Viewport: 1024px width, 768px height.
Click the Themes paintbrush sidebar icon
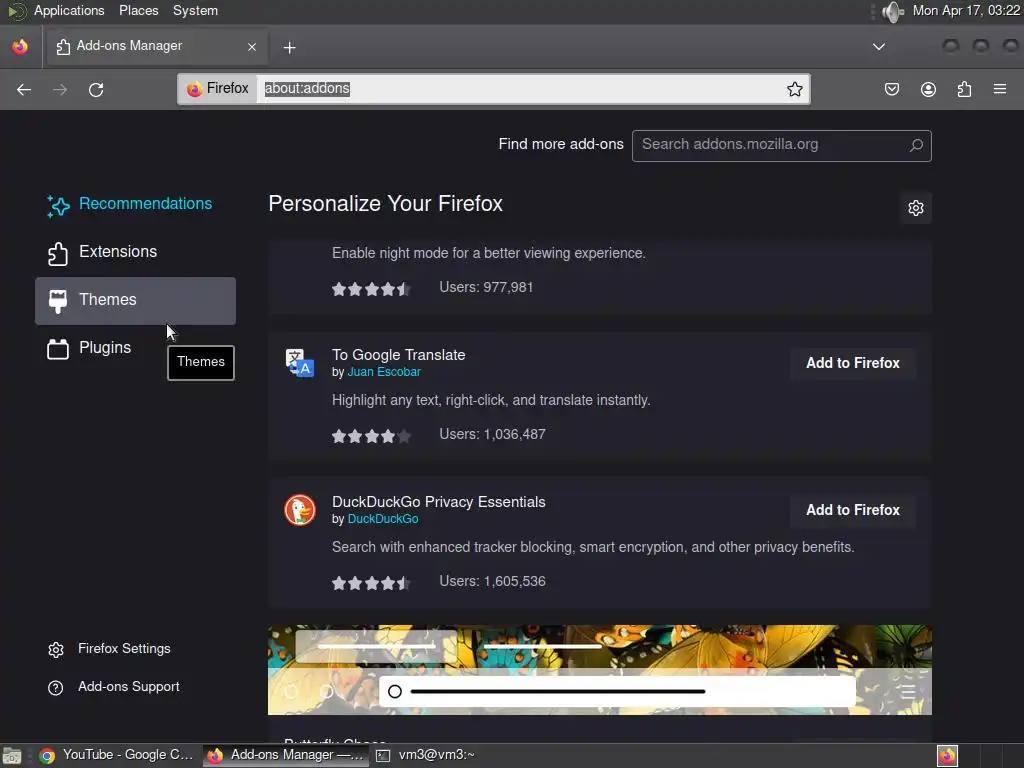pyautogui.click(x=58, y=301)
